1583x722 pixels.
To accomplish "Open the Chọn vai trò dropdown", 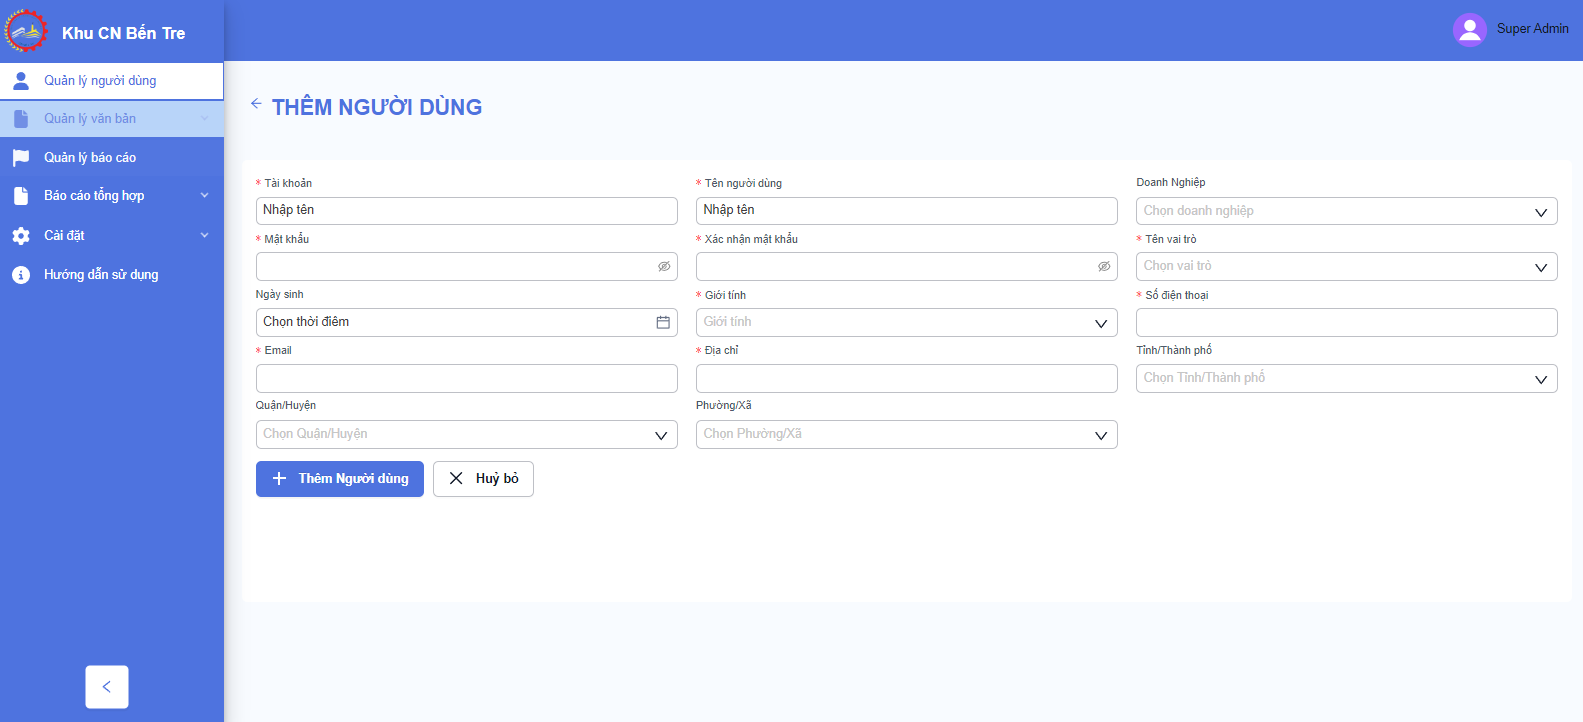I will click(1346, 266).
